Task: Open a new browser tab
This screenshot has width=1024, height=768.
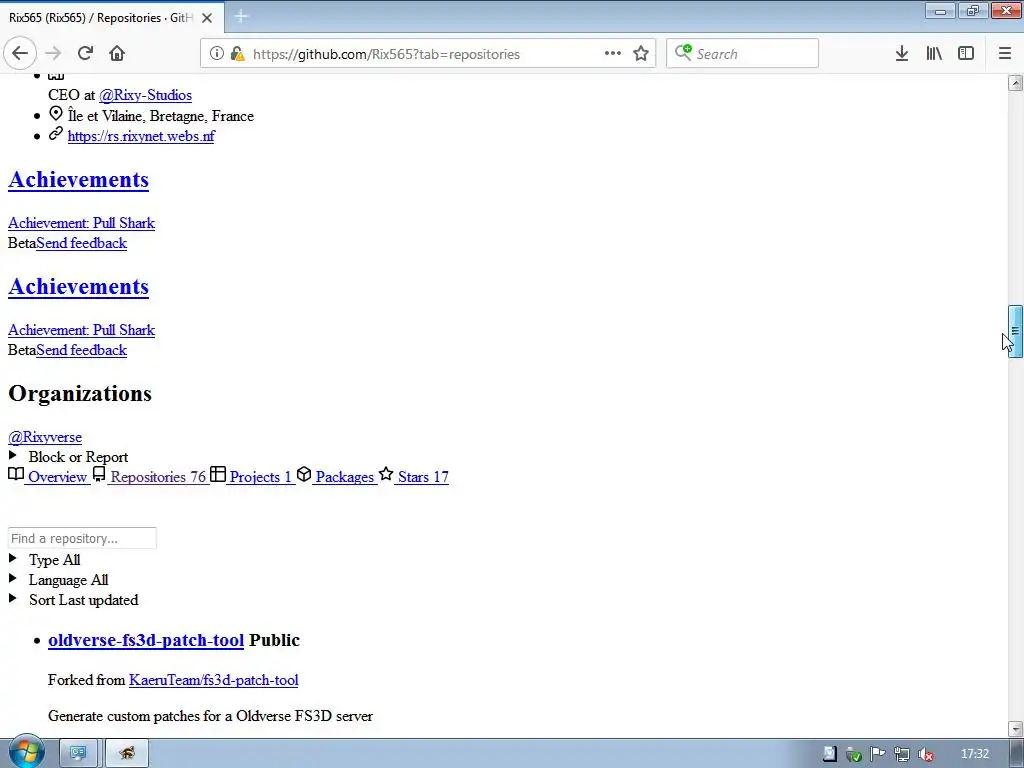Action: coord(241,17)
